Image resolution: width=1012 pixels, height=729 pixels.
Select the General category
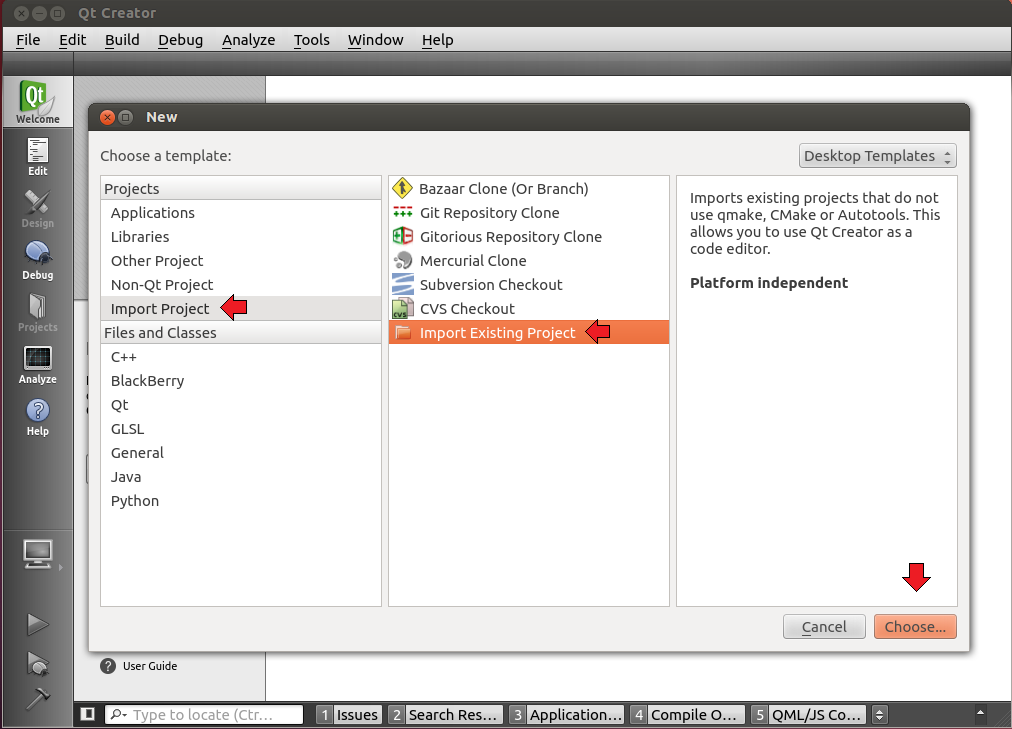[241, 452]
